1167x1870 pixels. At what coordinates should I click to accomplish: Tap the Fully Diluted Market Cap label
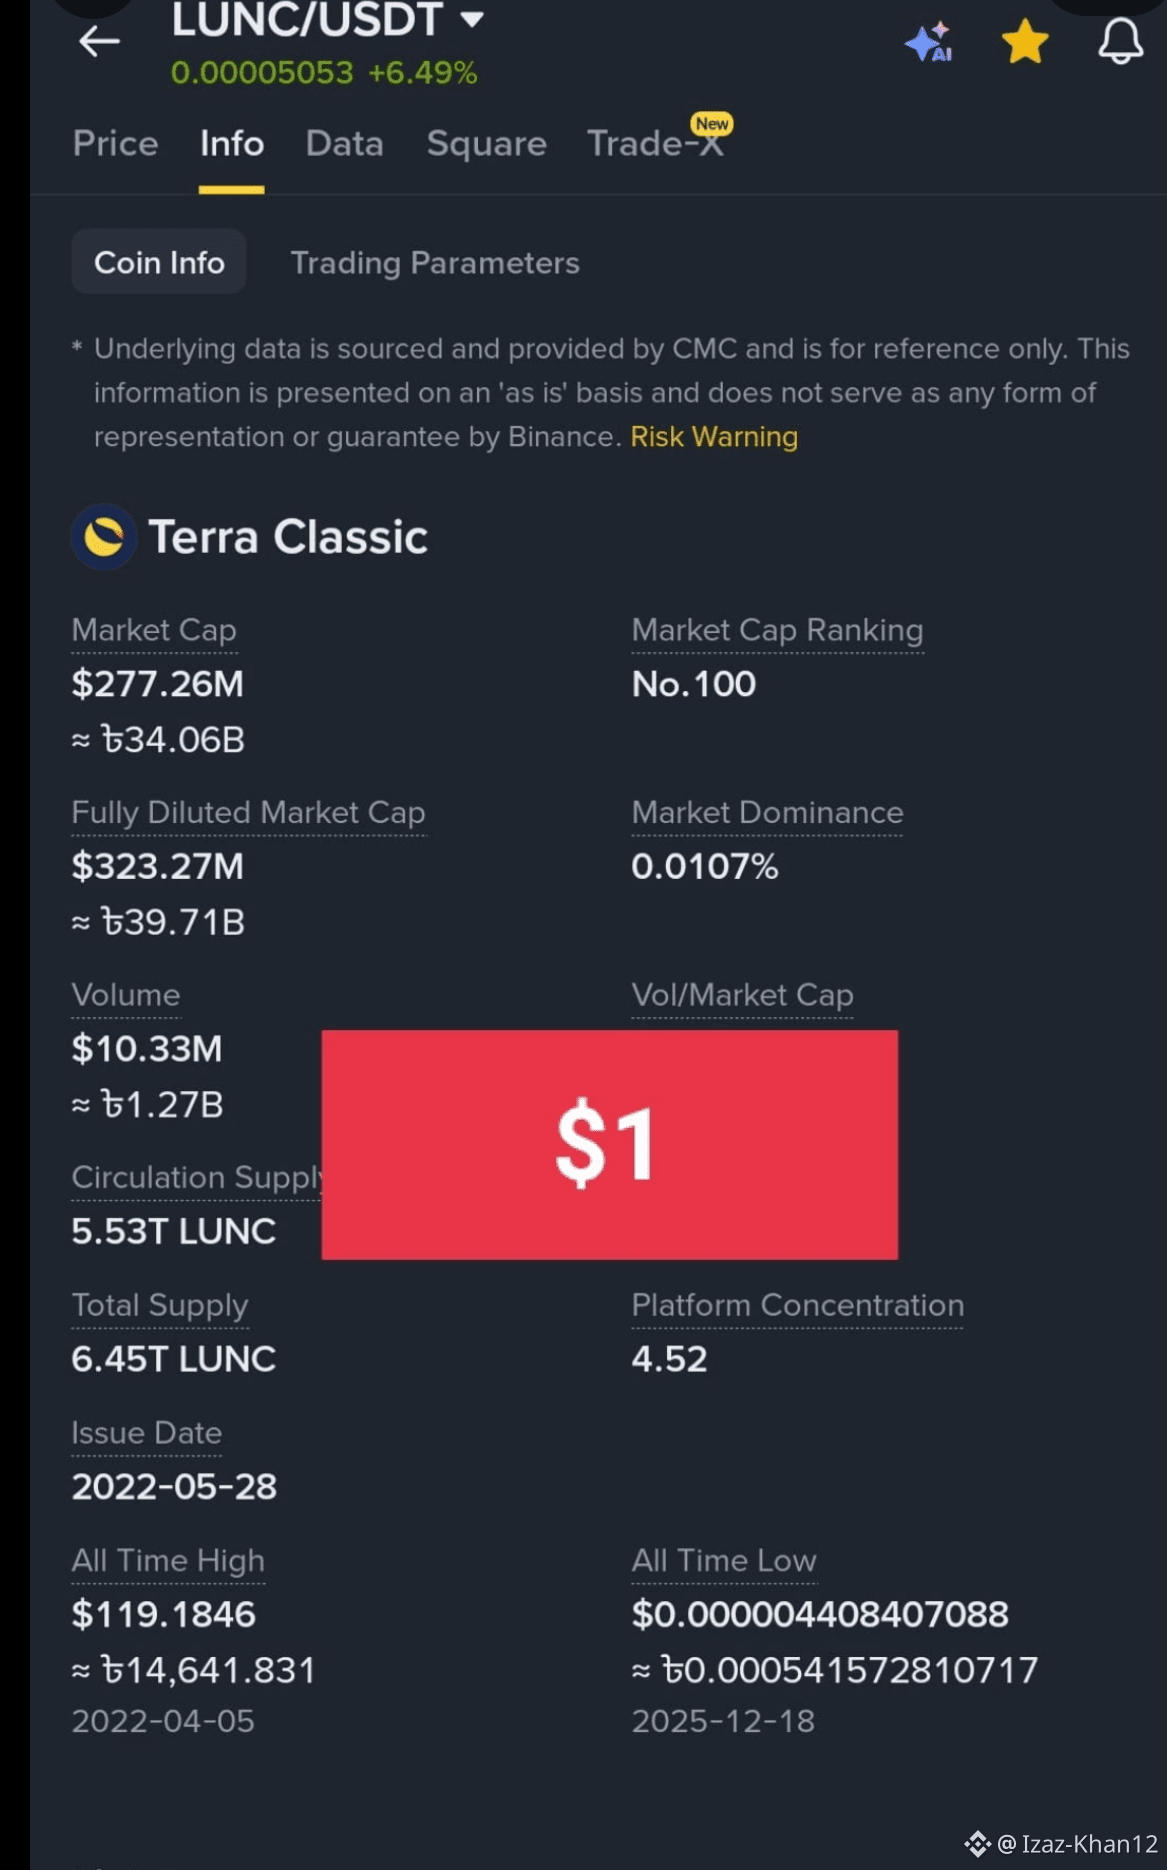(248, 812)
